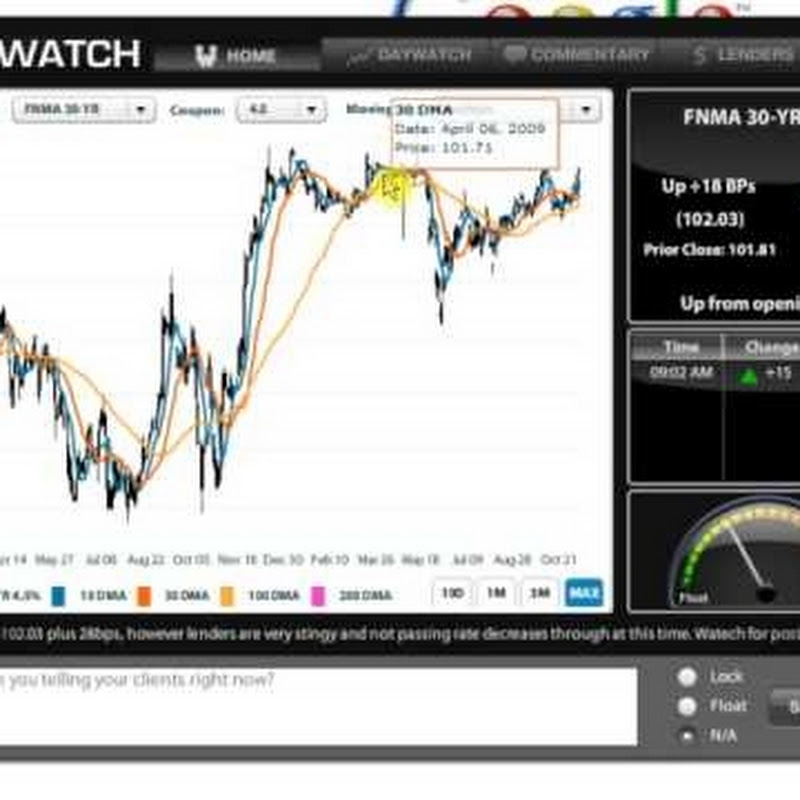Click the Lenders dollar sign icon
This screenshot has height=800, width=800.
coord(700,55)
